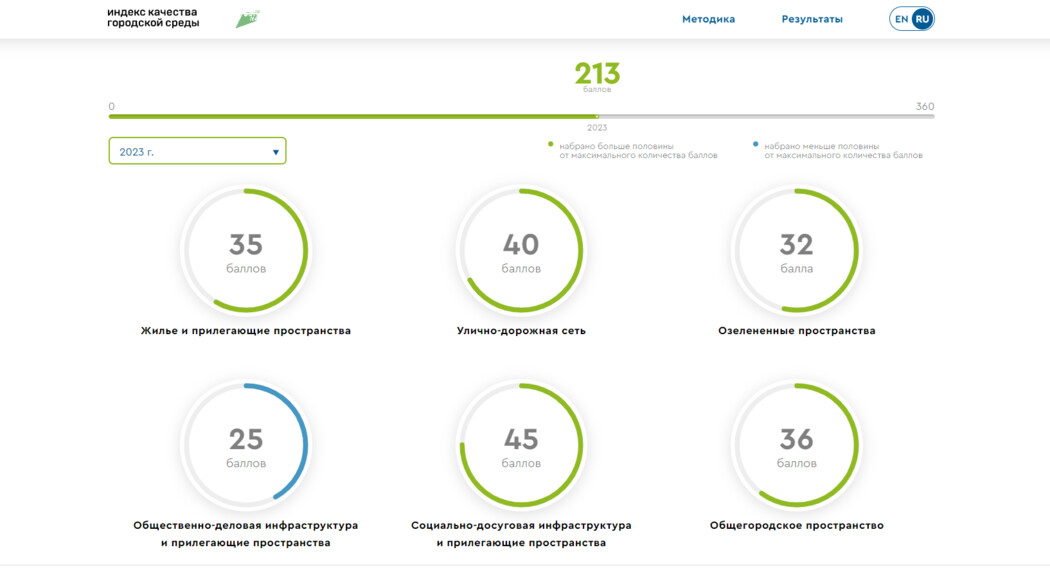Open 'Жилье и прилегающие пространства' label
1050x568 pixels.
pos(246,331)
